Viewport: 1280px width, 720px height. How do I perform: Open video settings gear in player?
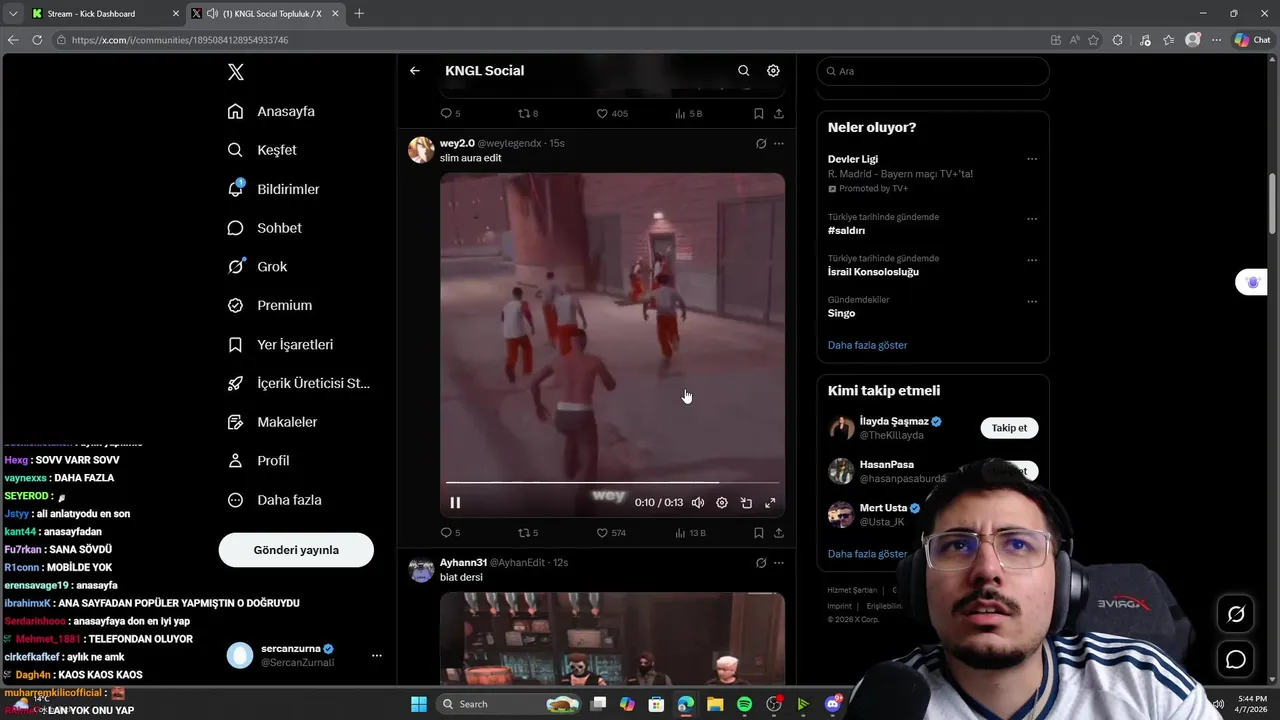tap(722, 503)
